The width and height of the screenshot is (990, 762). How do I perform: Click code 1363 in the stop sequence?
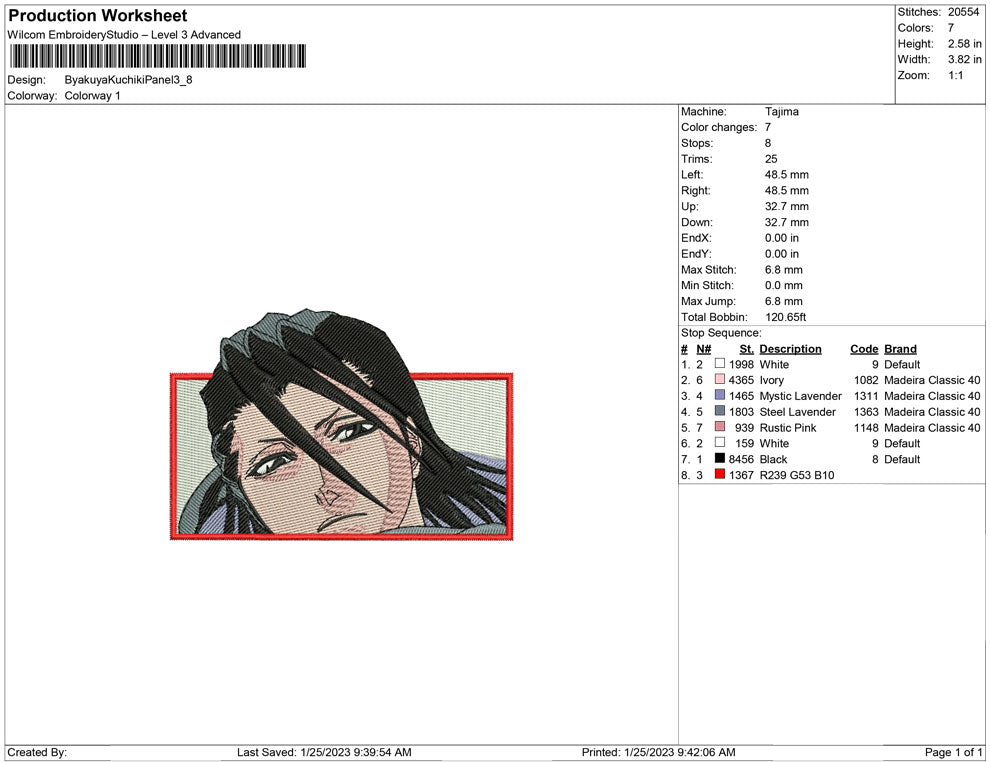click(866, 412)
